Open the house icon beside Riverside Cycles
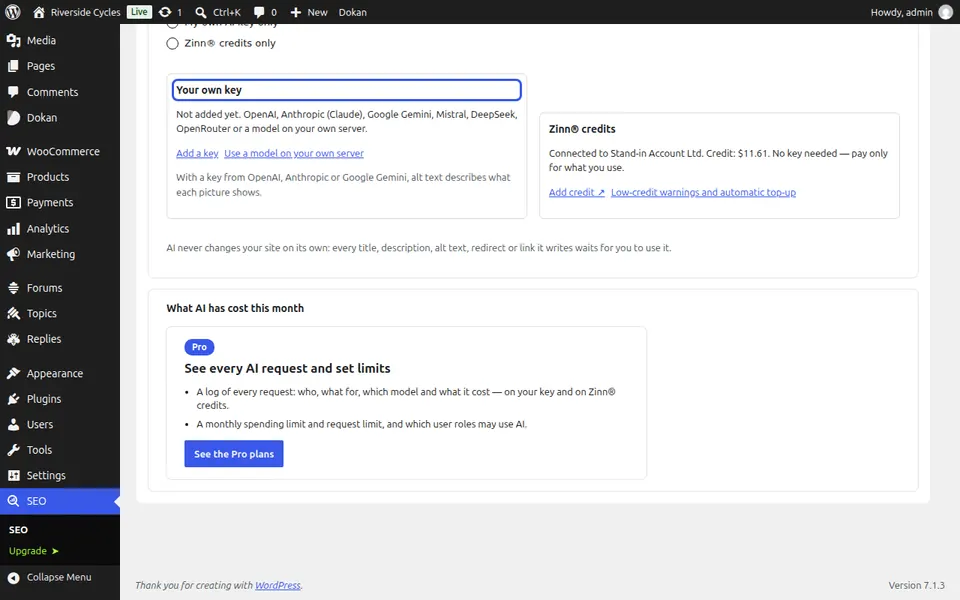This screenshot has height=600, width=960. pos(39,12)
